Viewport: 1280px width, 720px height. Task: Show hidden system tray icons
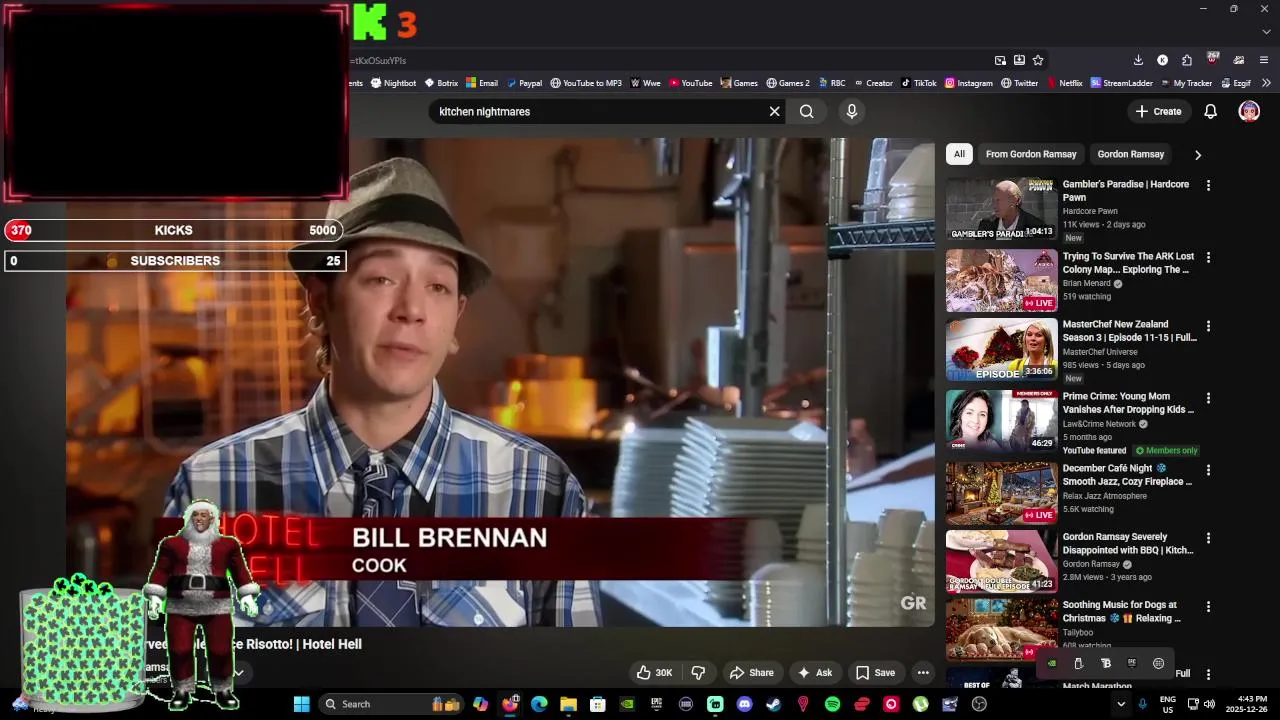click(1121, 704)
